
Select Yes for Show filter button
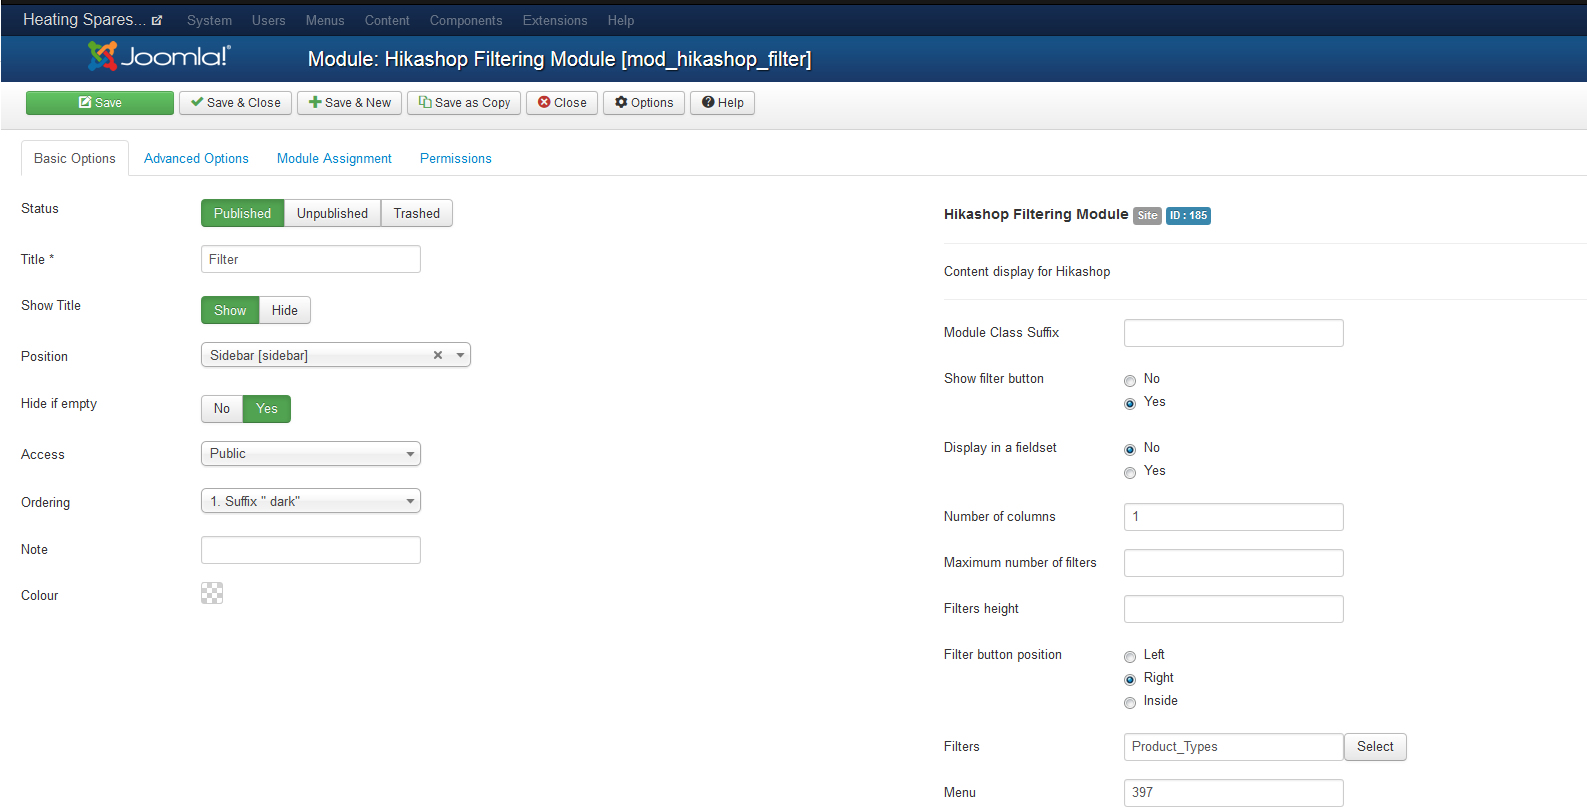pyautogui.click(x=1130, y=403)
